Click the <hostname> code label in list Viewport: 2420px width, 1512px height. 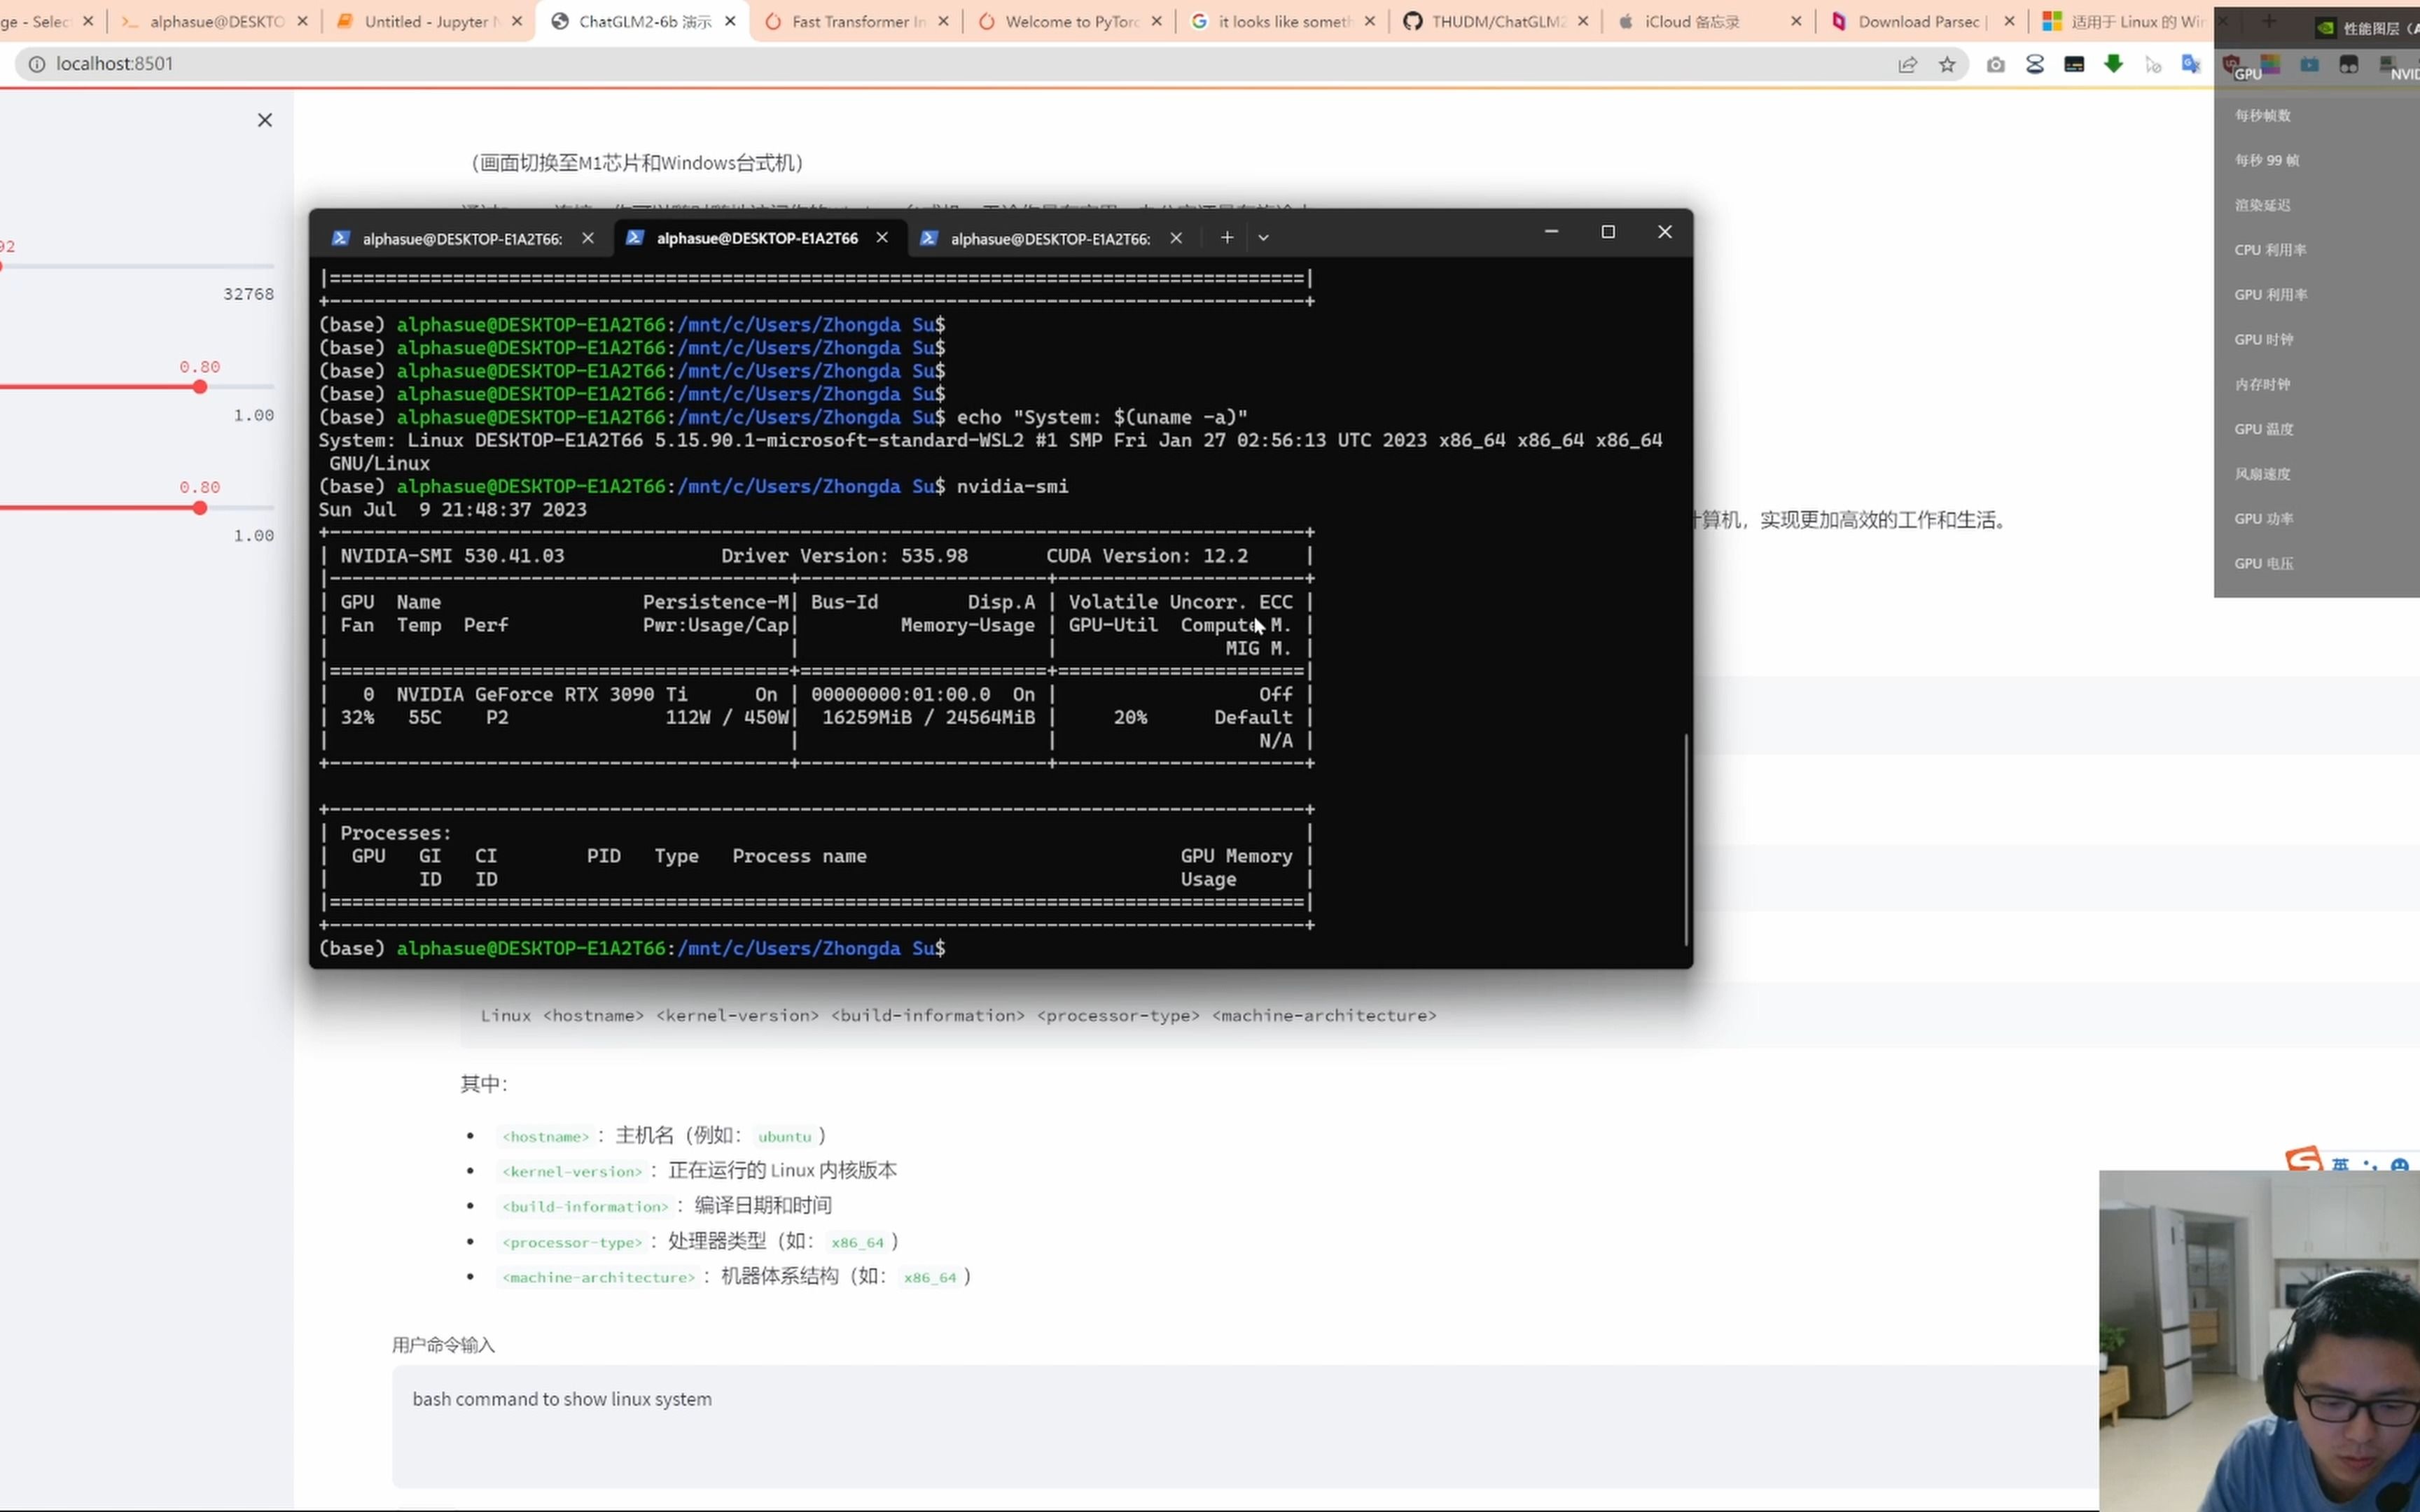tap(545, 1137)
